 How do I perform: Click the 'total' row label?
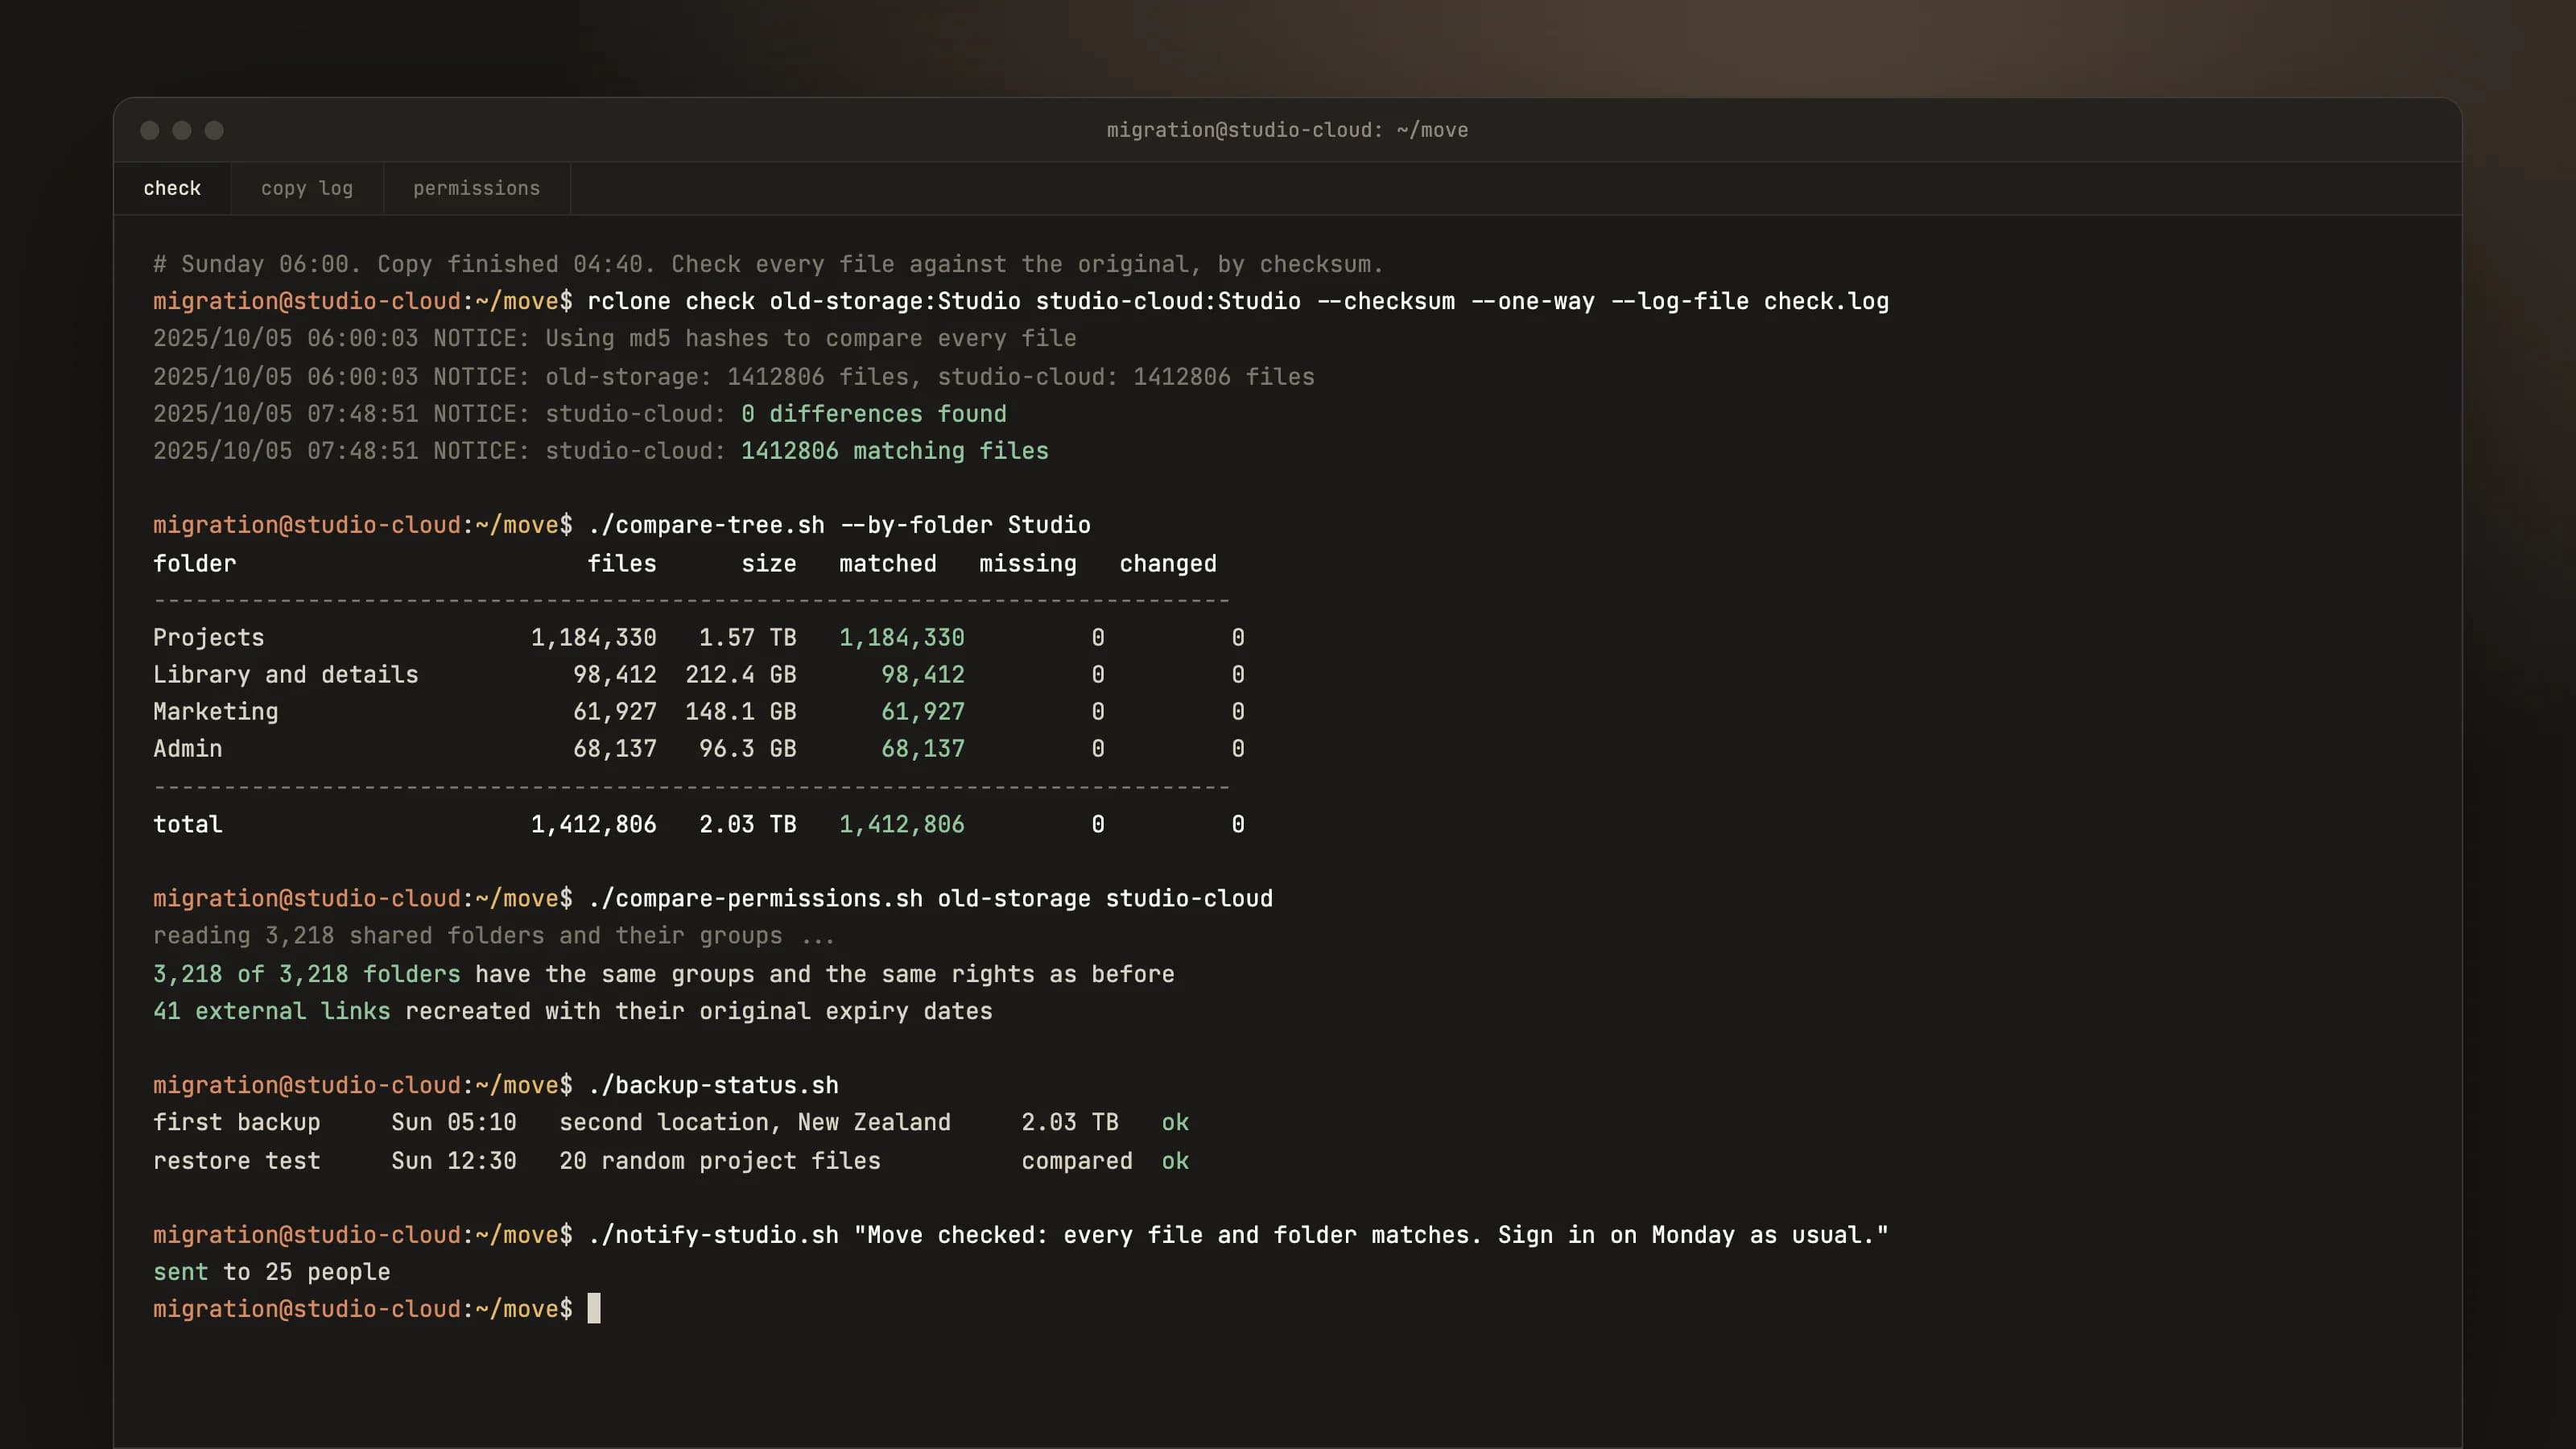188,825
